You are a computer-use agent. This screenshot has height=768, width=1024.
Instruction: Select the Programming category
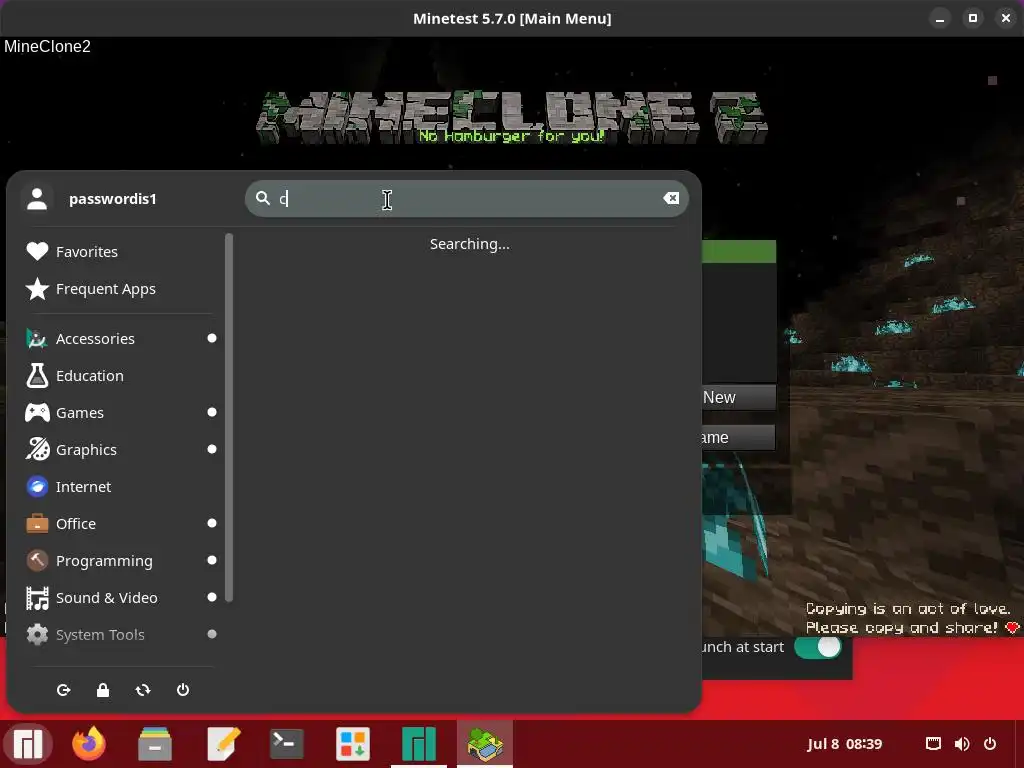[x=121, y=560]
